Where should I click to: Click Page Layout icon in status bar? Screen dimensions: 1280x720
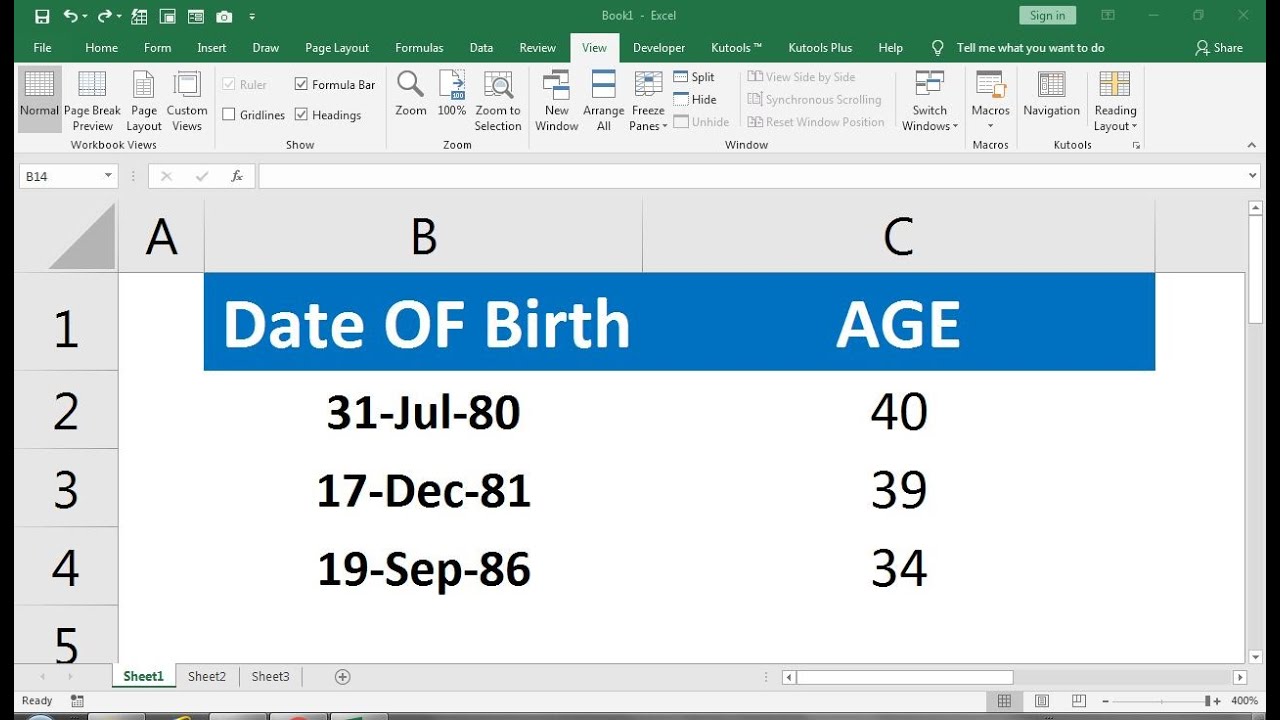1042,701
